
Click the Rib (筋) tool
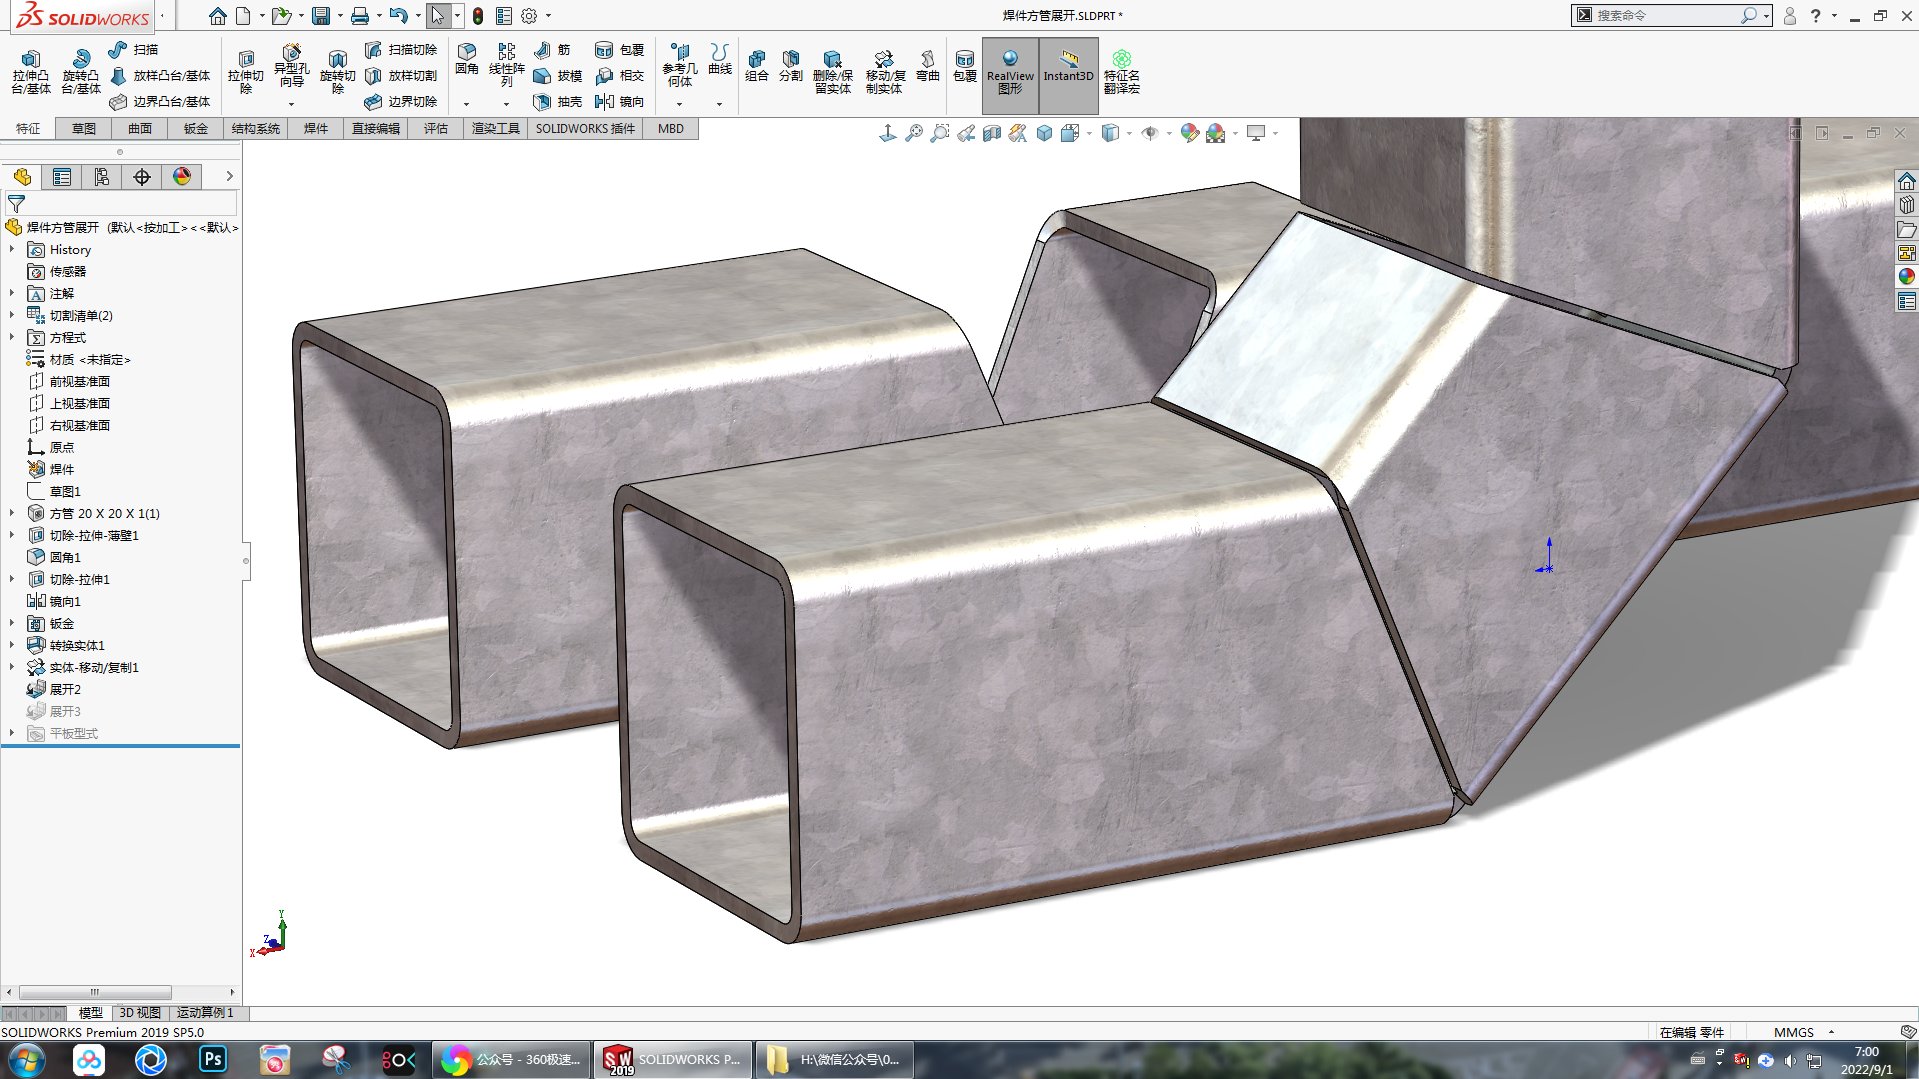tap(552, 49)
